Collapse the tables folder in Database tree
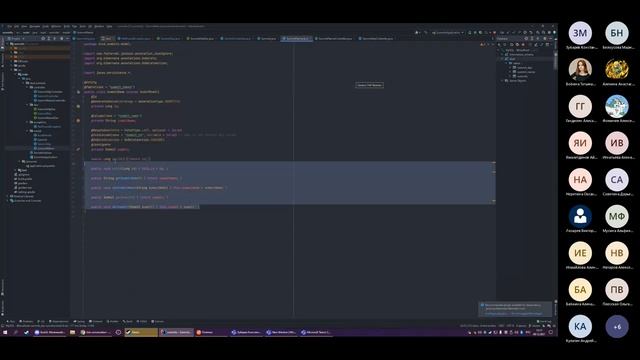This screenshot has width=640, height=360. (x=507, y=63)
